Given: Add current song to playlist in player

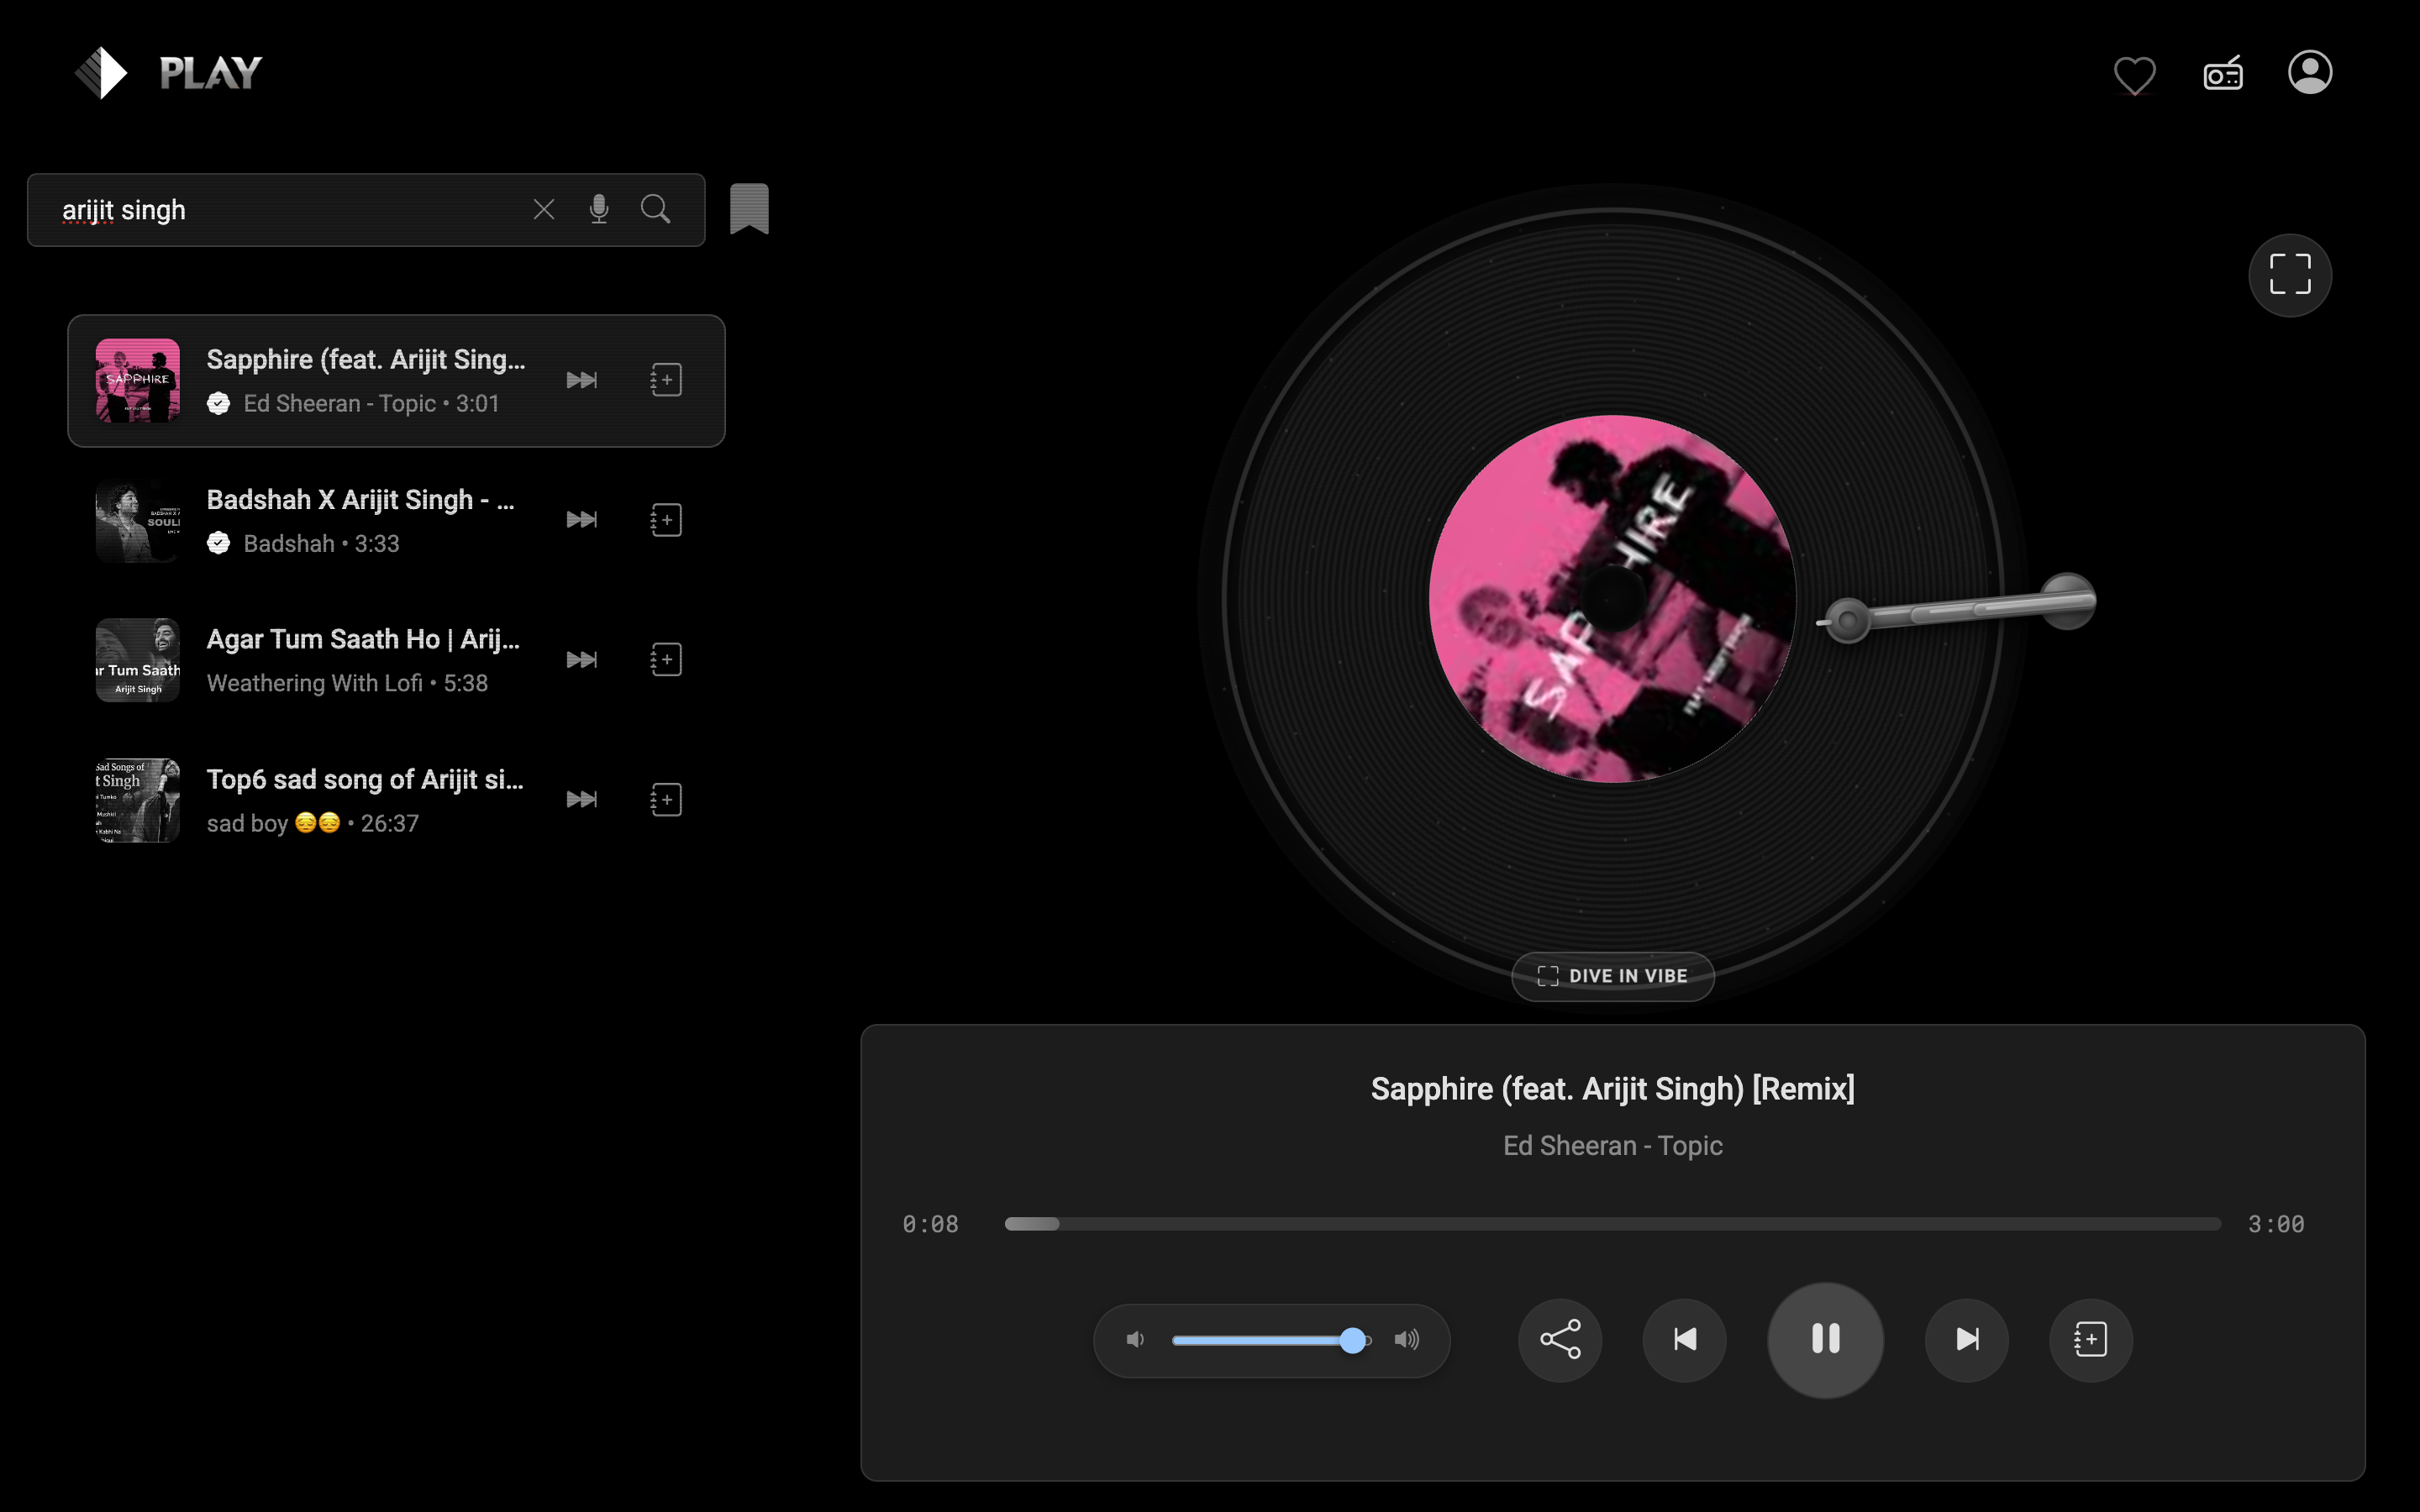Looking at the screenshot, I should [x=2091, y=1340].
